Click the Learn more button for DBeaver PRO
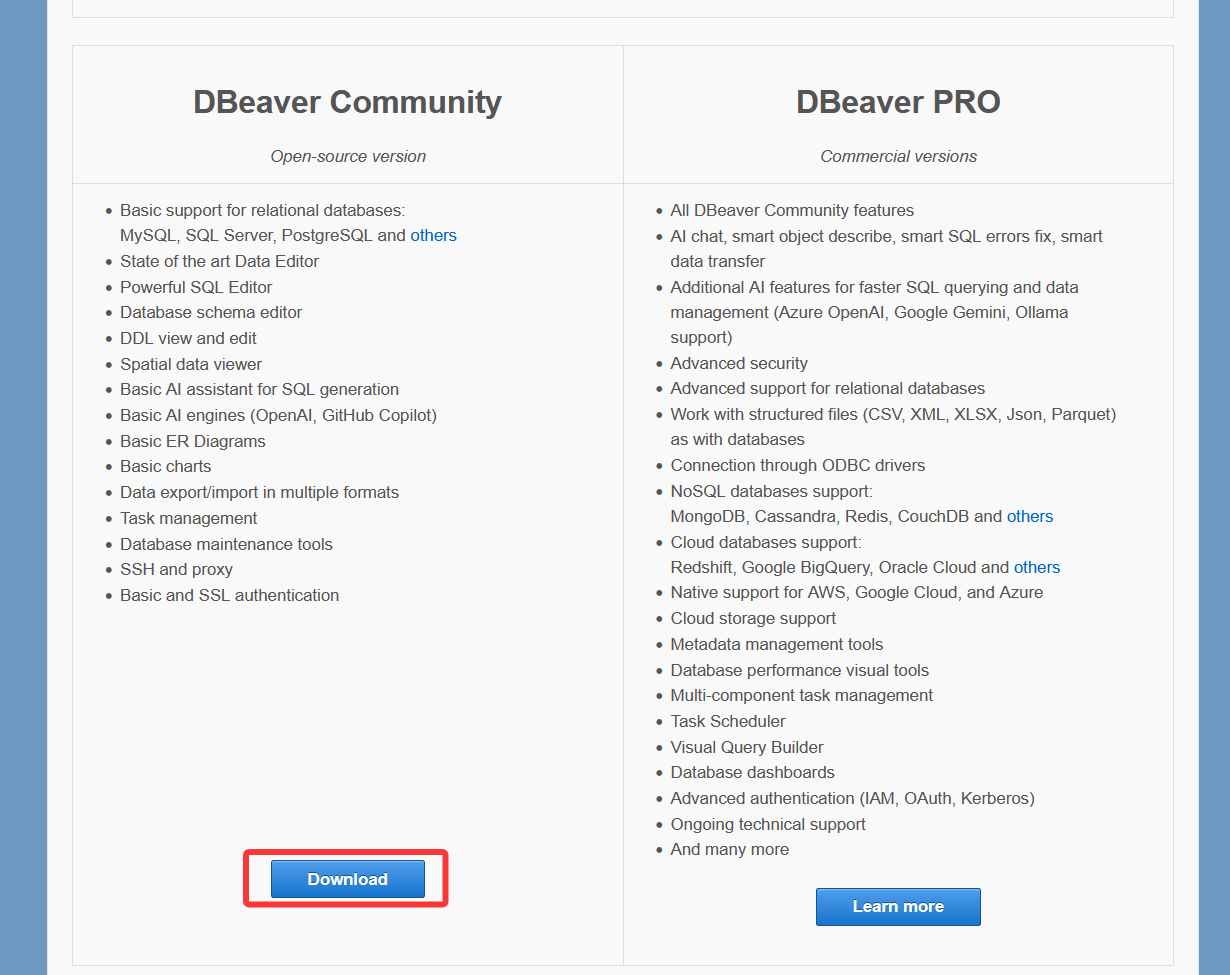Image resolution: width=1230 pixels, height=975 pixels. click(898, 906)
